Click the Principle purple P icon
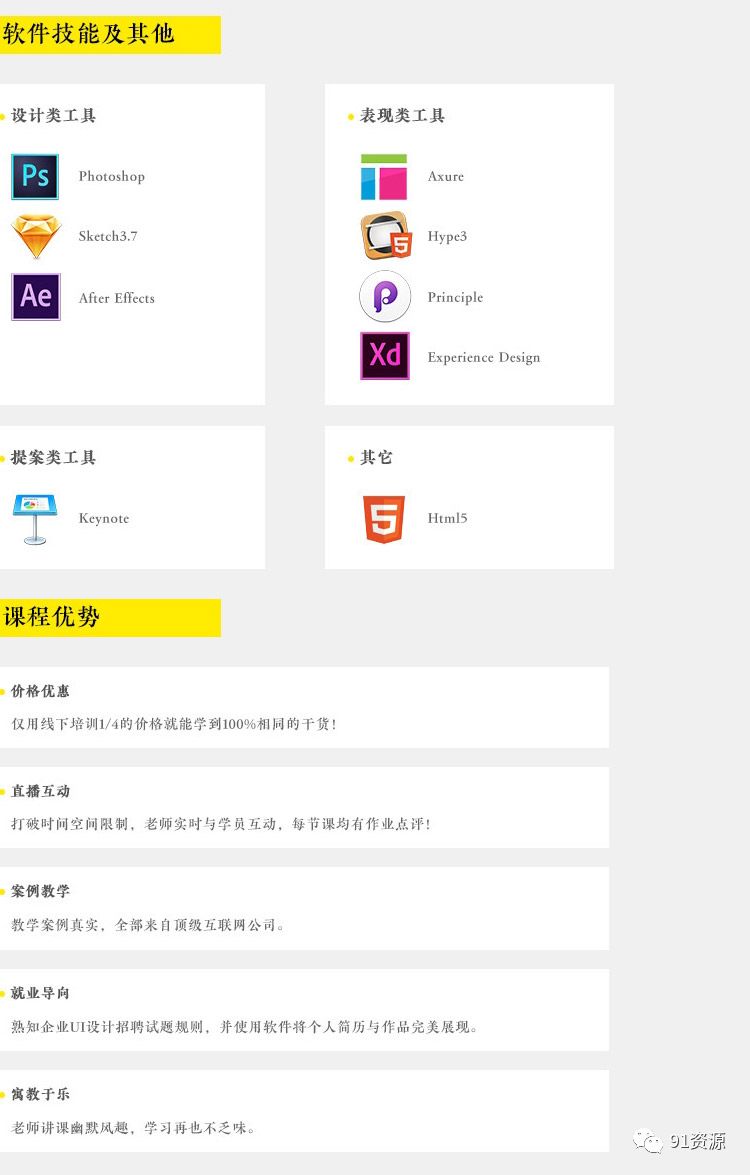Viewport: 750px width, 1175px height. (385, 297)
